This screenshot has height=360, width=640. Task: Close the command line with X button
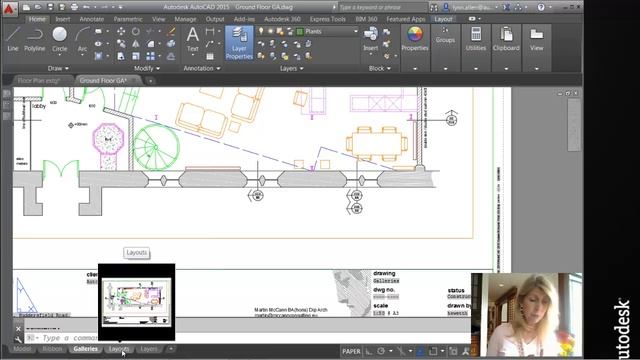click(x=18, y=329)
